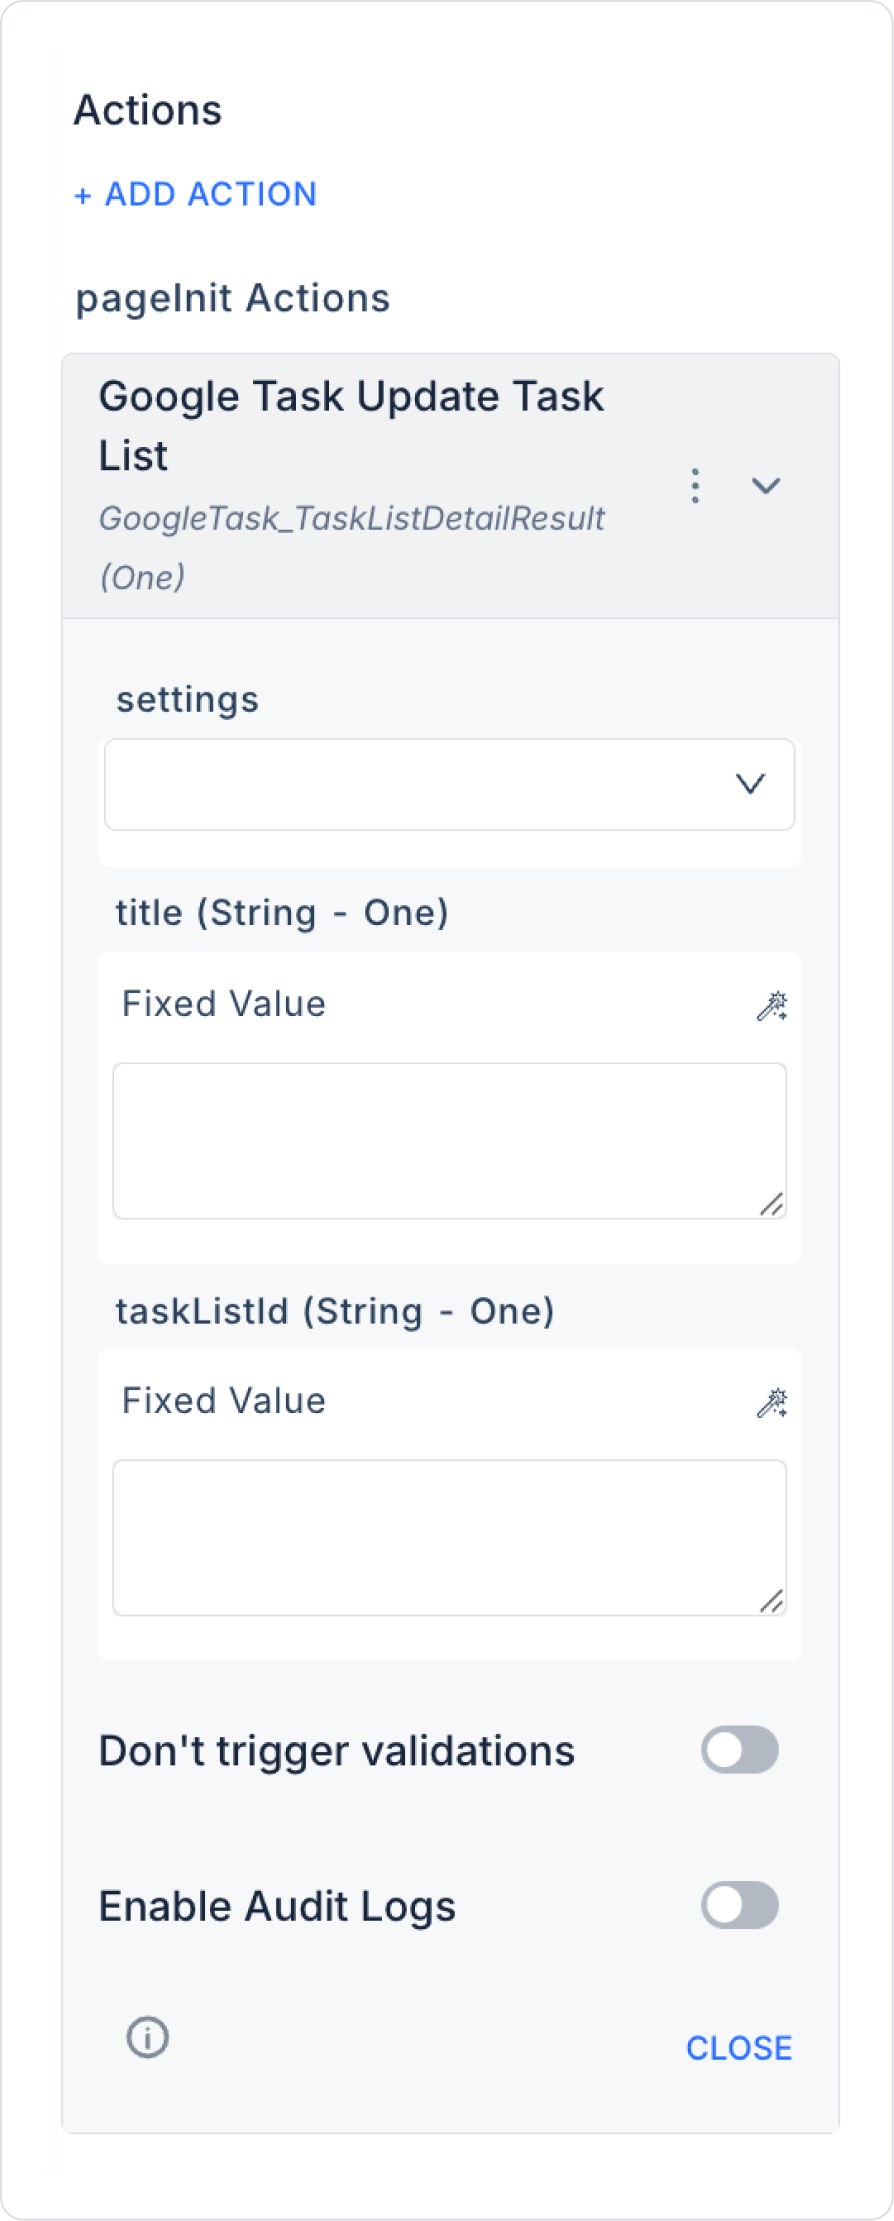The image size is (894, 2221).
Task: Click the Enable Audit Logs label text
Action: [277, 1906]
